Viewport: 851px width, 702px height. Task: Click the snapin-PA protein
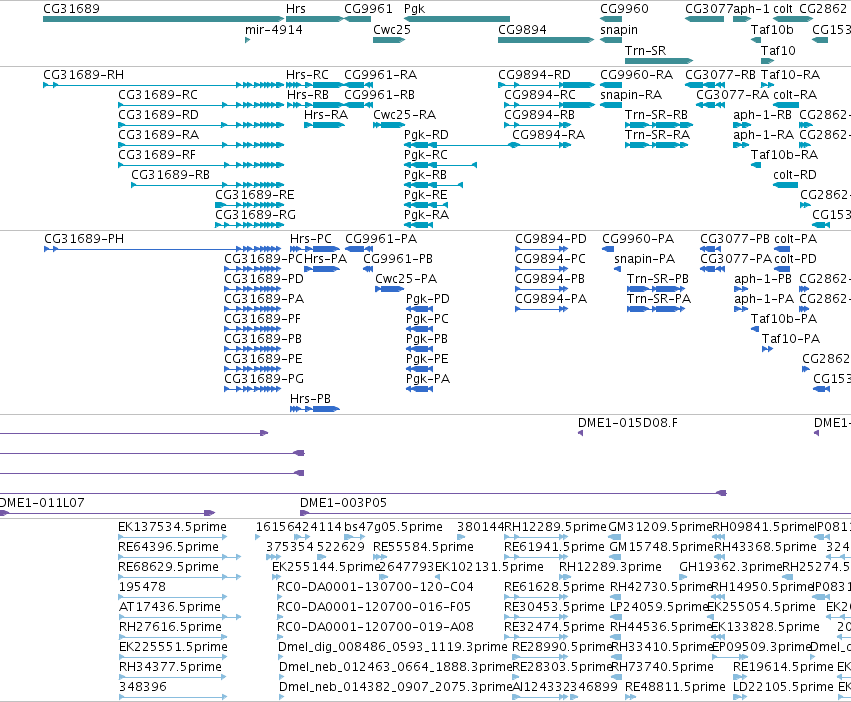618,269
